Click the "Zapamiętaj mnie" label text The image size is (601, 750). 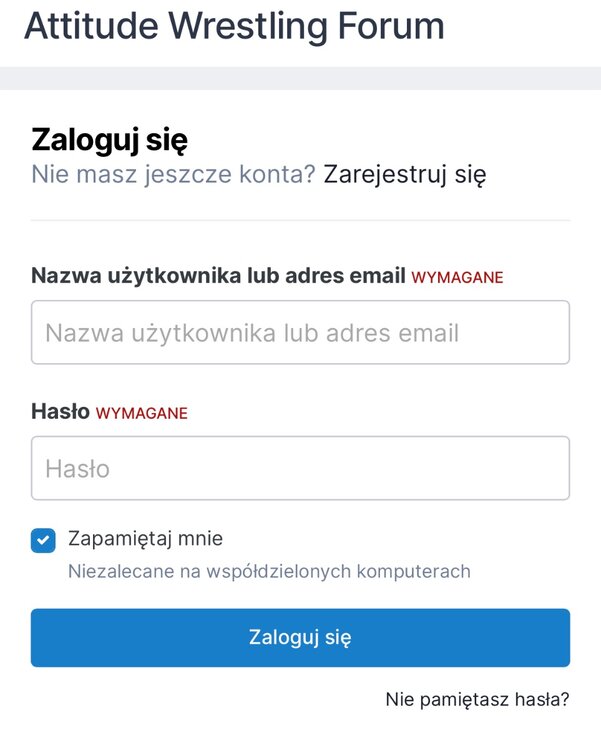pos(145,539)
